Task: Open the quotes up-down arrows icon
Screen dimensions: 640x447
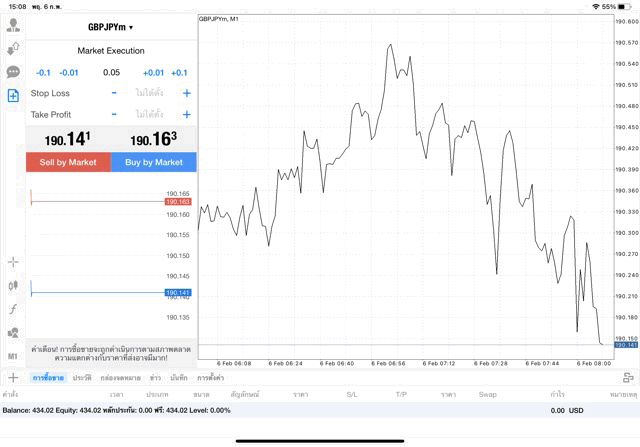Action: click(x=13, y=49)
